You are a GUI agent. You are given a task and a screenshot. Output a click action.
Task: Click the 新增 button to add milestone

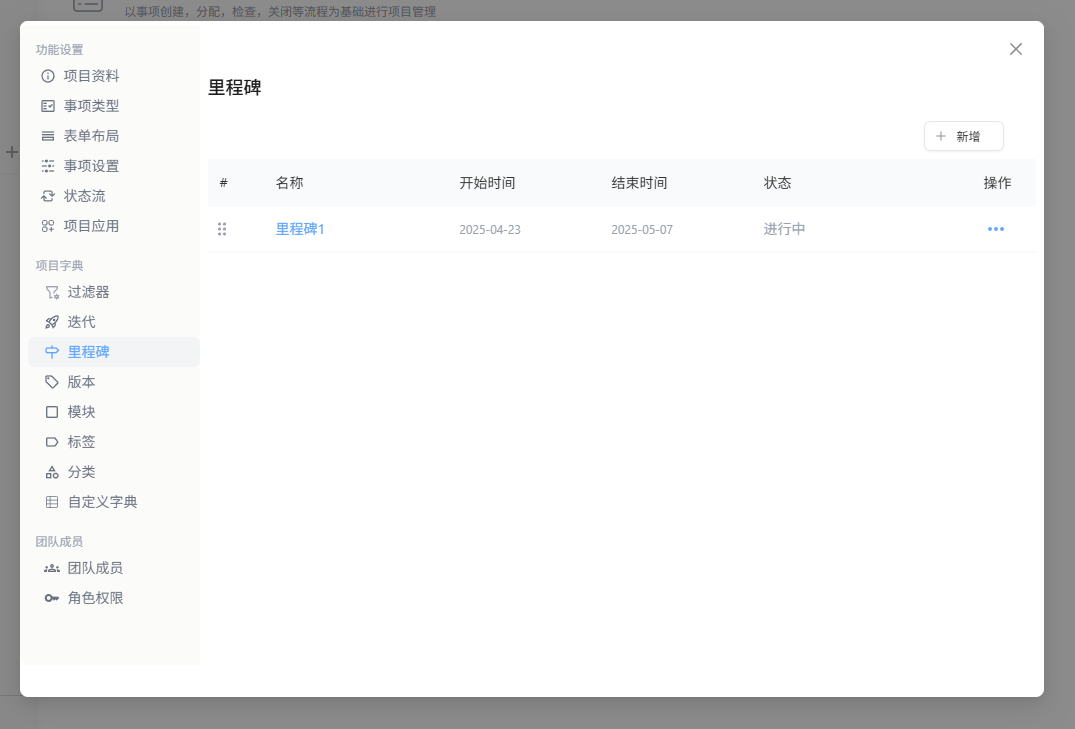click(964, 136)
